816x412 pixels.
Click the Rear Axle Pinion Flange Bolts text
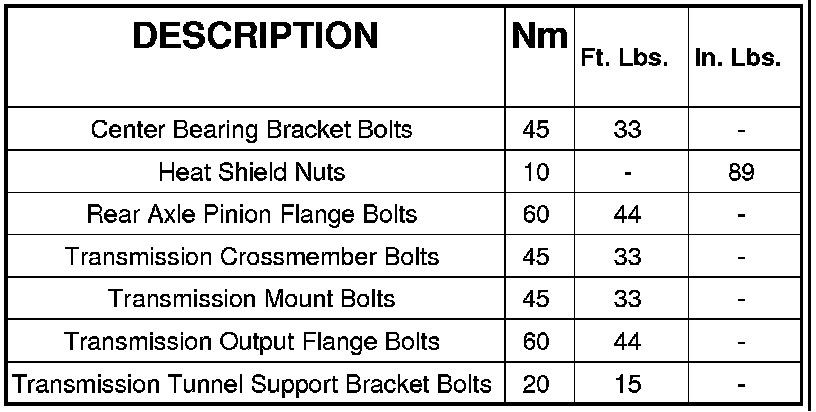tap(251, 214)
